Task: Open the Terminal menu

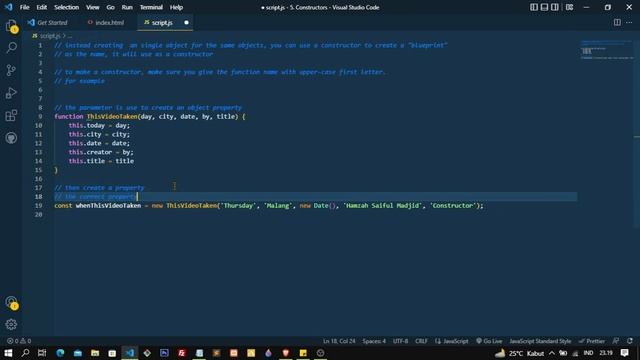Action: point(151,7)
